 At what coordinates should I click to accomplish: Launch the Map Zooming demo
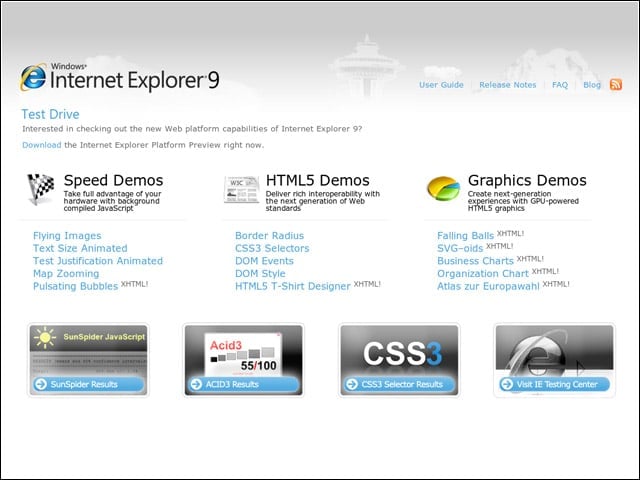tap(66, 273)
